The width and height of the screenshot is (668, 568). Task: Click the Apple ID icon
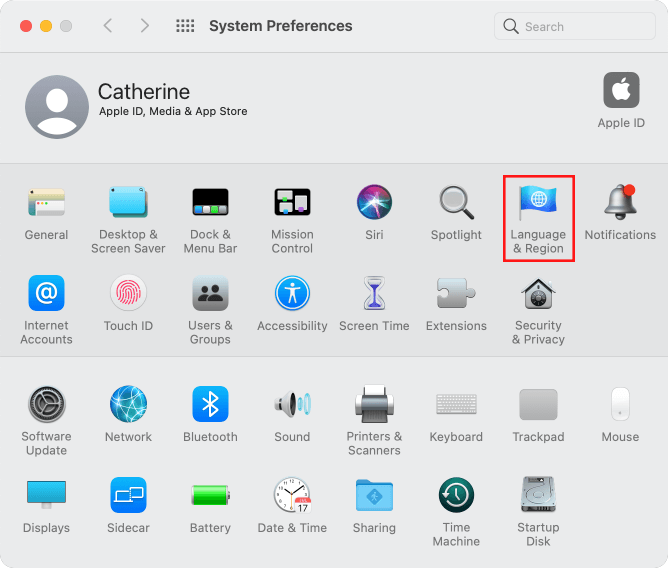(x=621, y=91)
